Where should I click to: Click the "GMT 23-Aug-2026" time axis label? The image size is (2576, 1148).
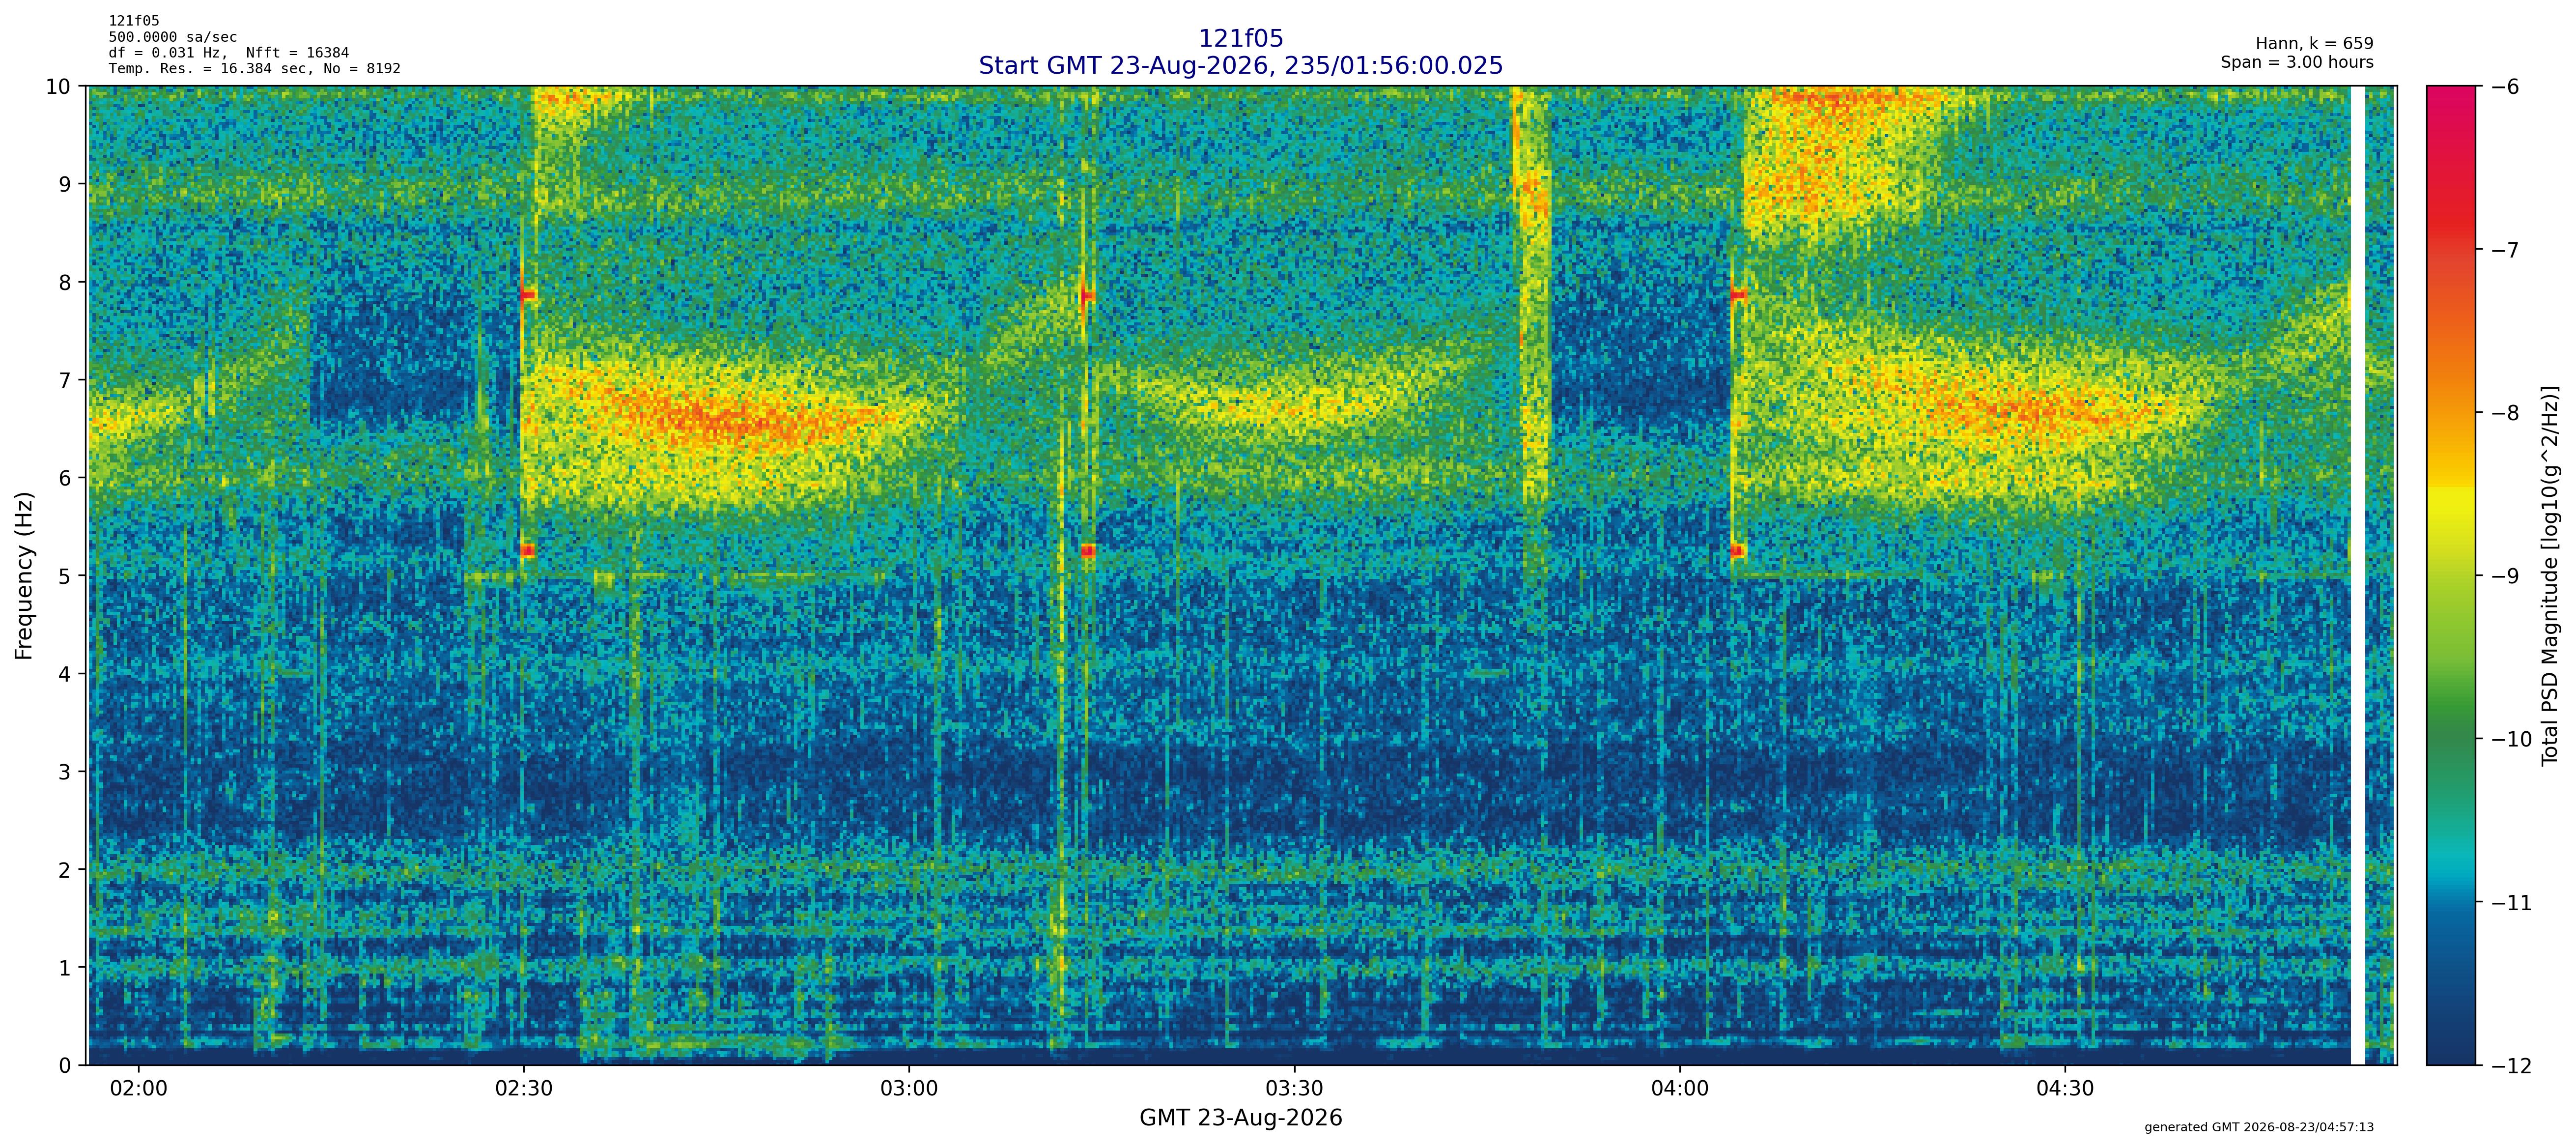pyautogui.click(x=1240, y=1118)
